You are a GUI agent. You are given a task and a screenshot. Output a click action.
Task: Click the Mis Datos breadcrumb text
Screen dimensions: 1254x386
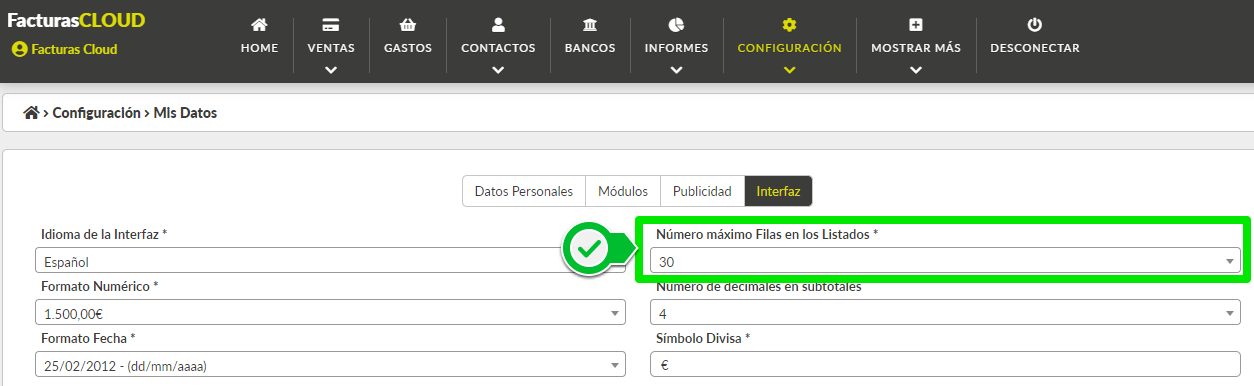(185, 113)
